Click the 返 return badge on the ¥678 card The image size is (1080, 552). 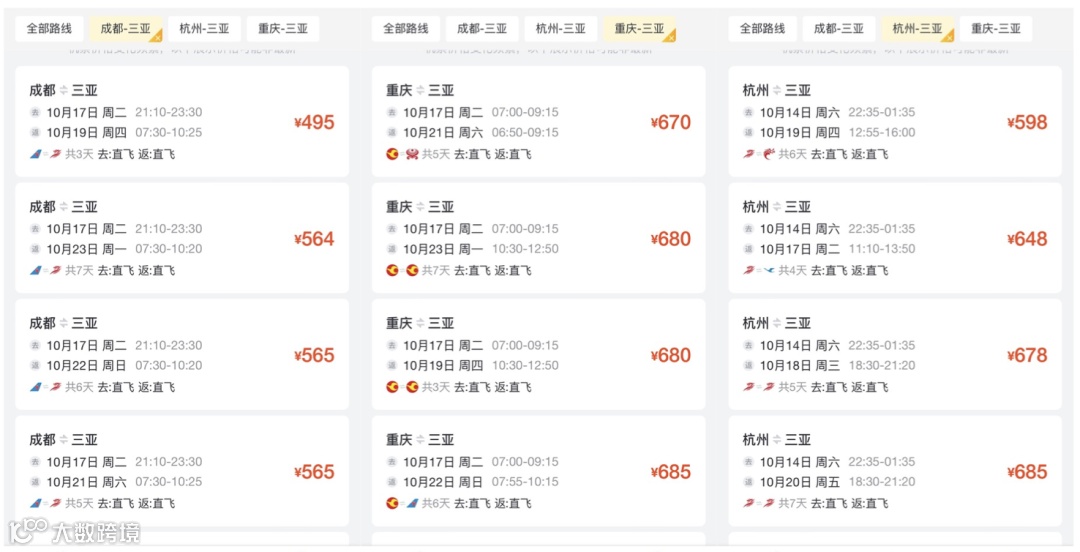click(748, 366)
